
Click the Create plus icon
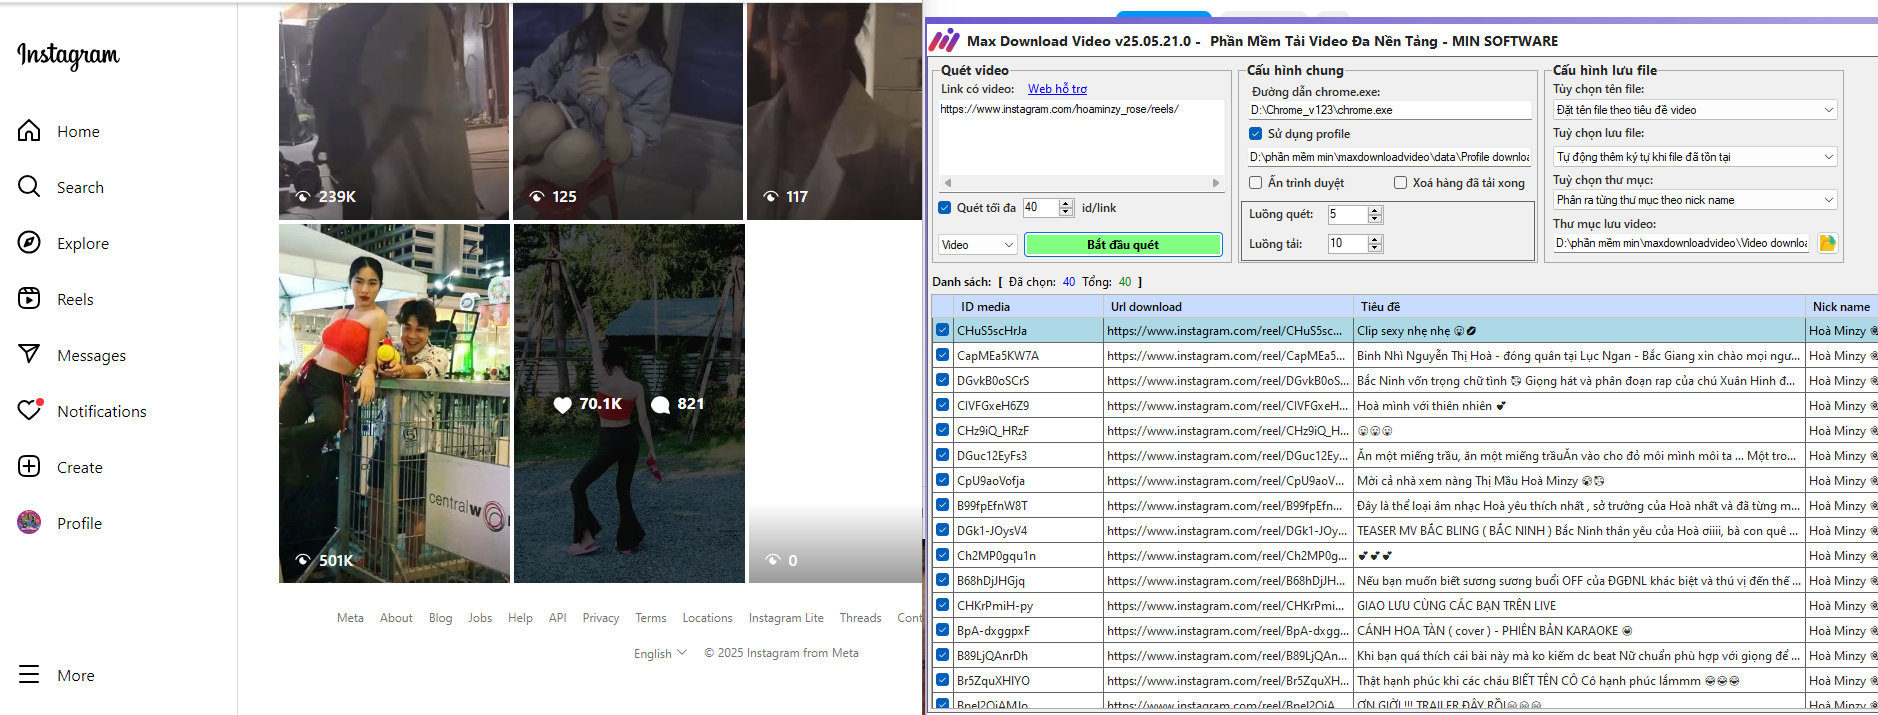pyautogui.click(x=29, y=467)
